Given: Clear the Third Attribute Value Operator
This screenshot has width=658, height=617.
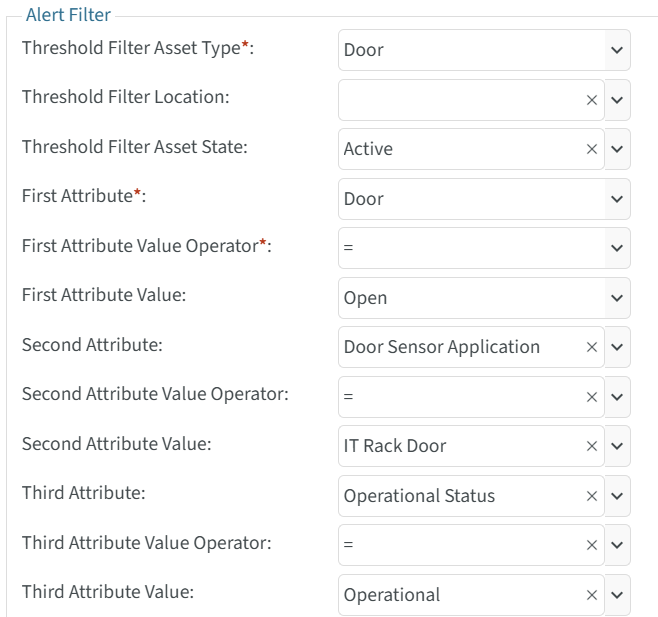Looking at the screenshot, I should (591, 545).
